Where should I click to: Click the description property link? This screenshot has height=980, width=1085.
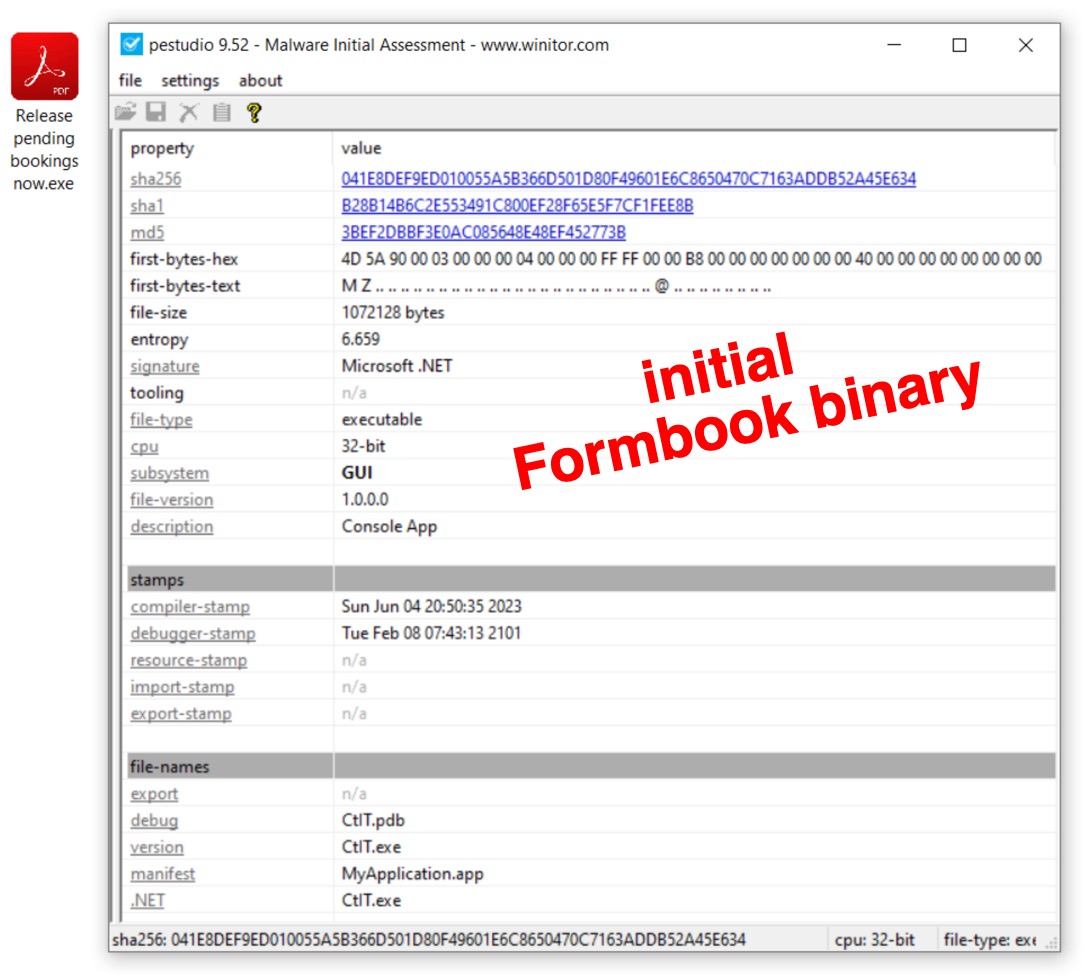(x=172, y=527)
